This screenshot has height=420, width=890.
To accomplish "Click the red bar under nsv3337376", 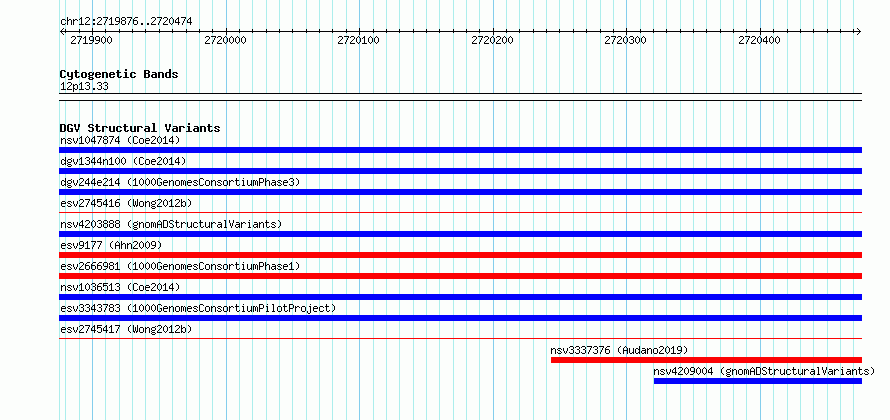I will 707,360.
